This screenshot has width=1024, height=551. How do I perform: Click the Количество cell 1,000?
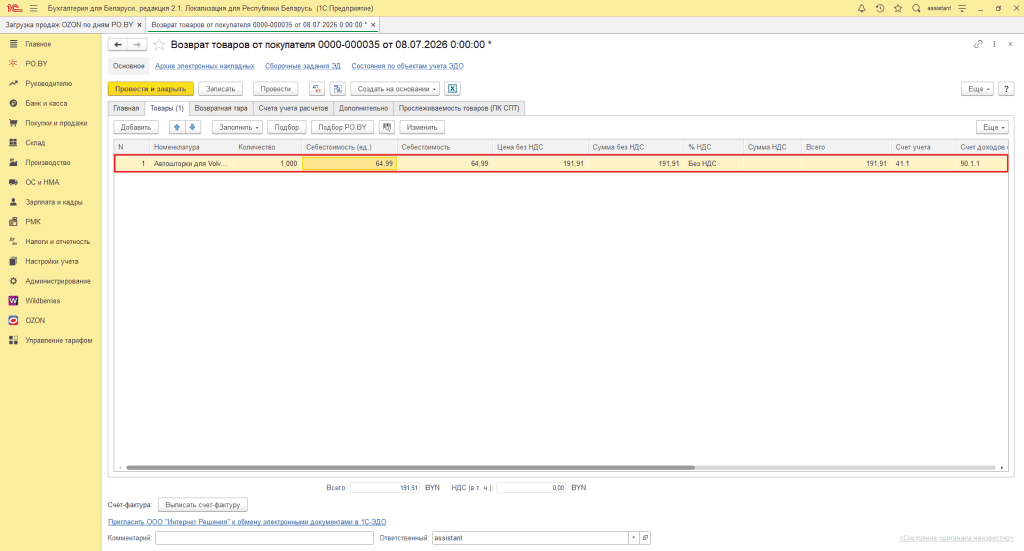click(x=267, y=163)
